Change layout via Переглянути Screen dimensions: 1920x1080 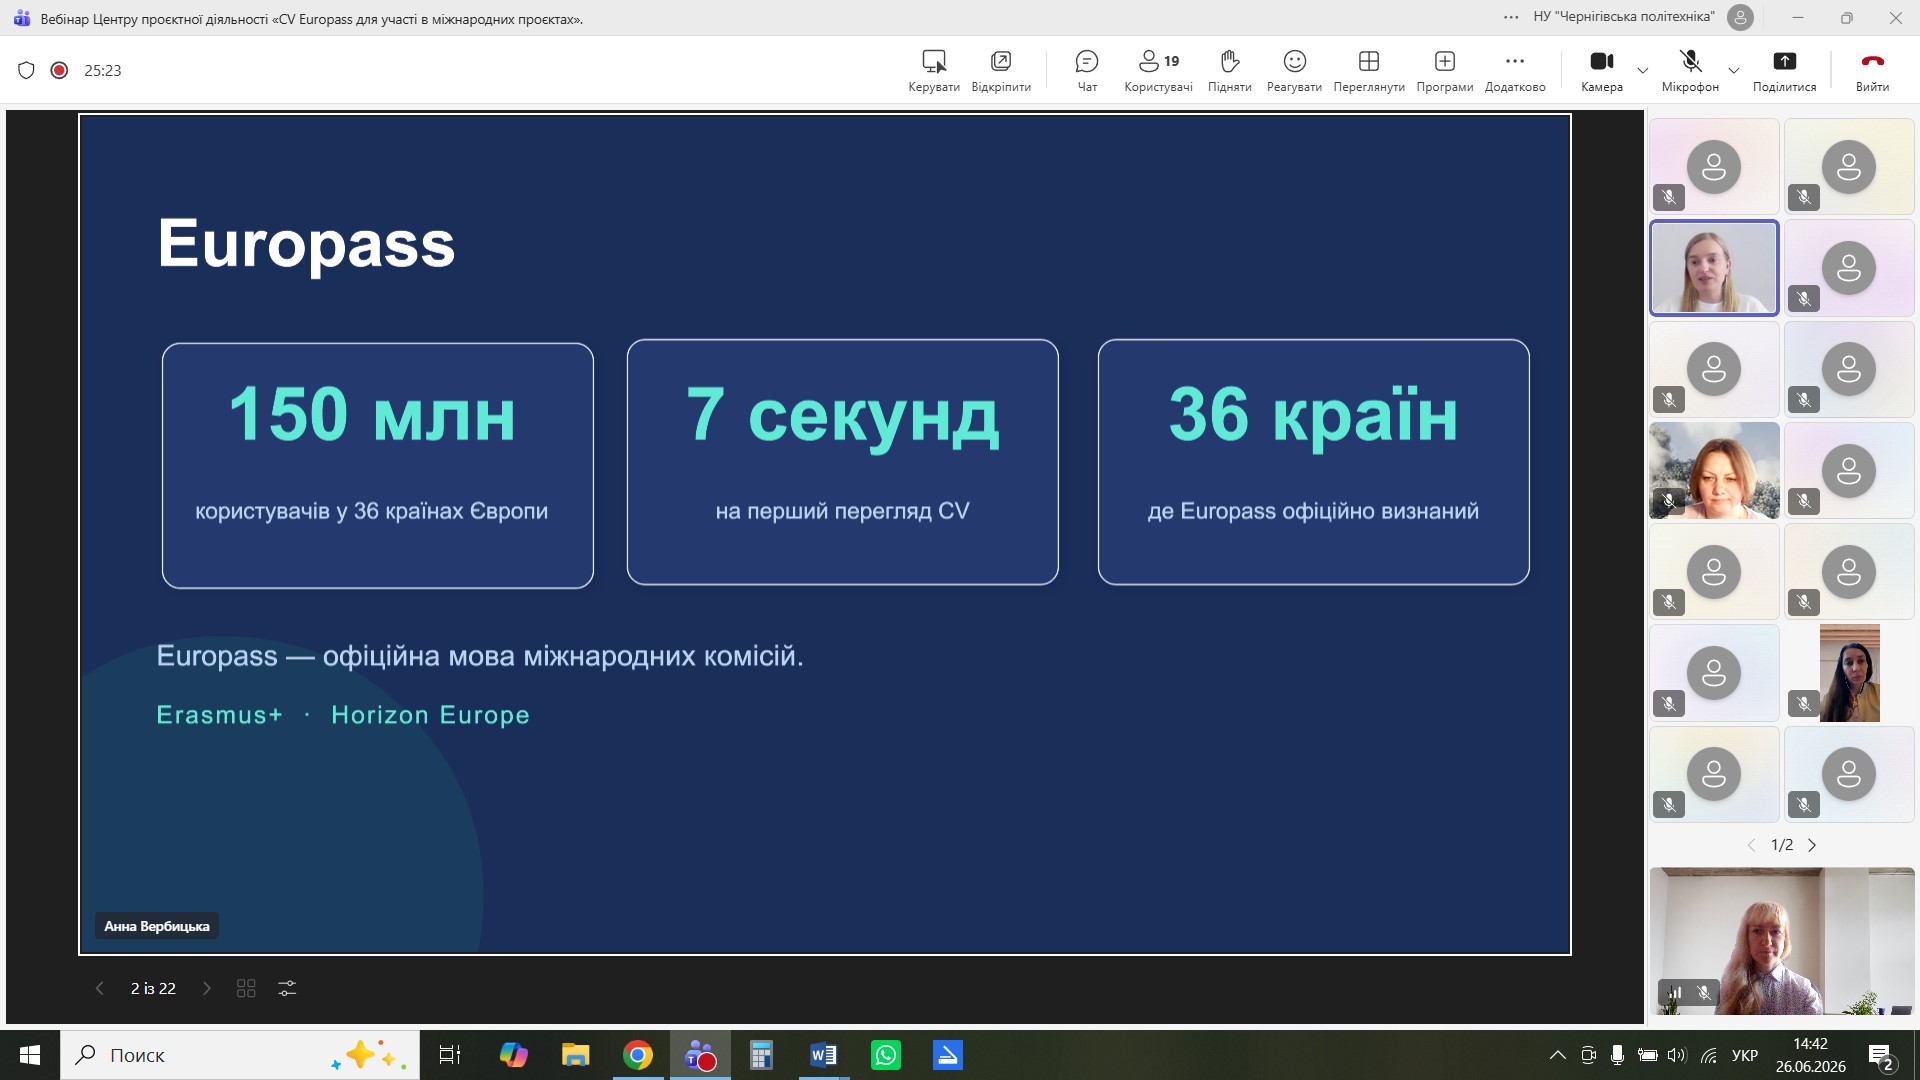[1369, 71]
